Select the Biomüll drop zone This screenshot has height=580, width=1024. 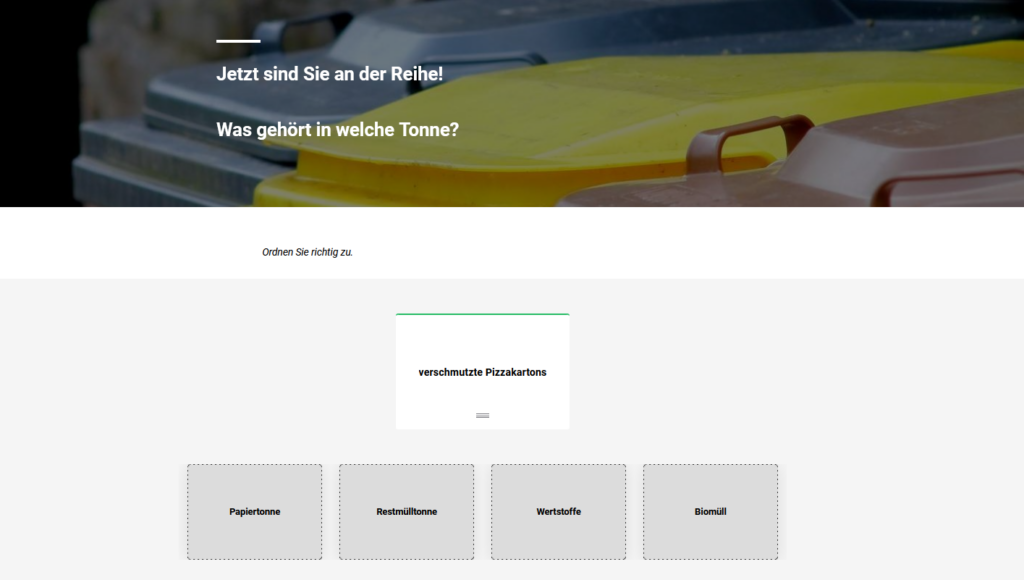click(710, 512)
